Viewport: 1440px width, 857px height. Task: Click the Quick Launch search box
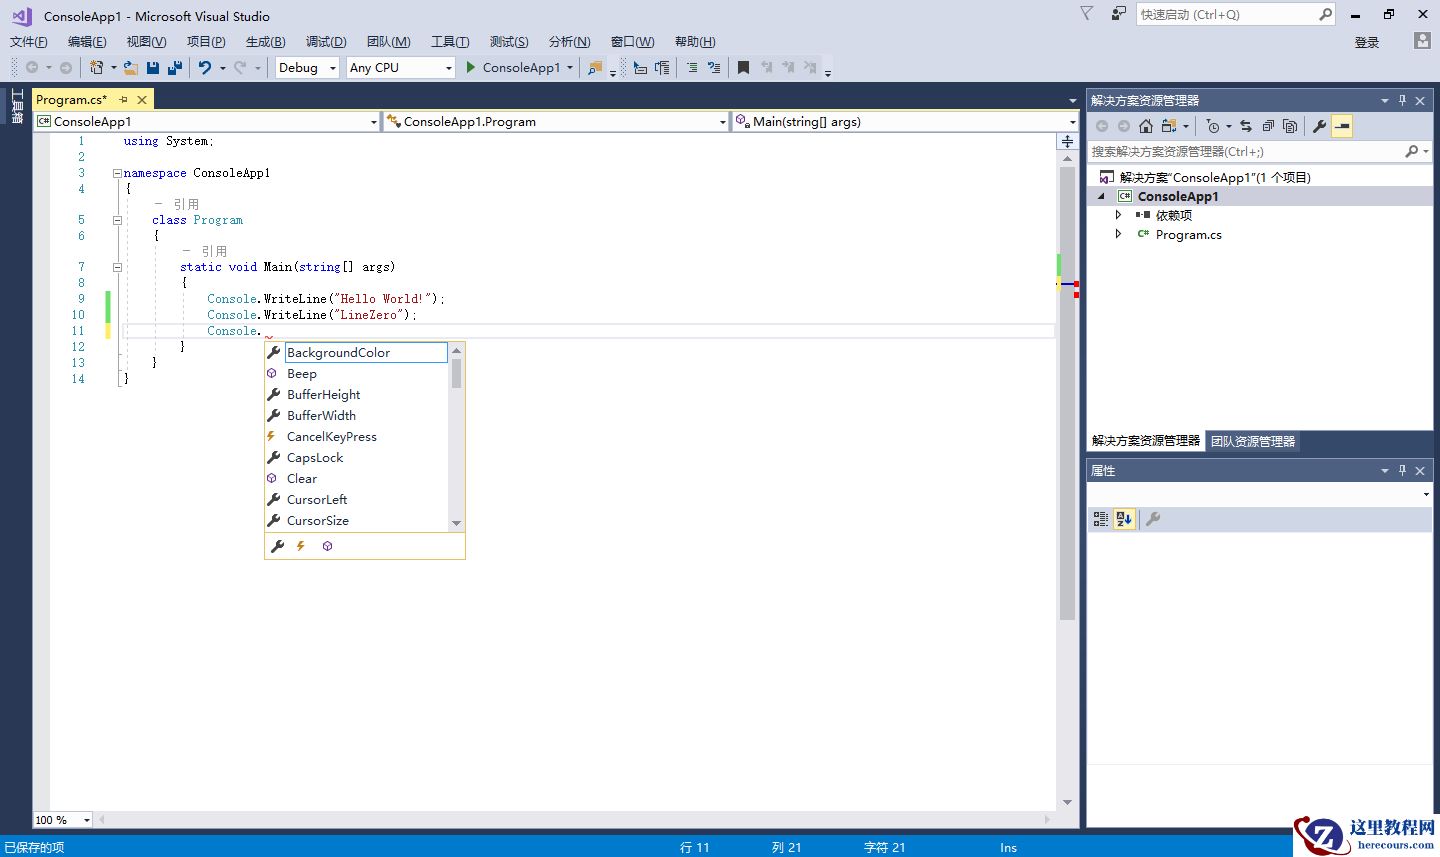pyautogui.click(x=1226, y=15)
